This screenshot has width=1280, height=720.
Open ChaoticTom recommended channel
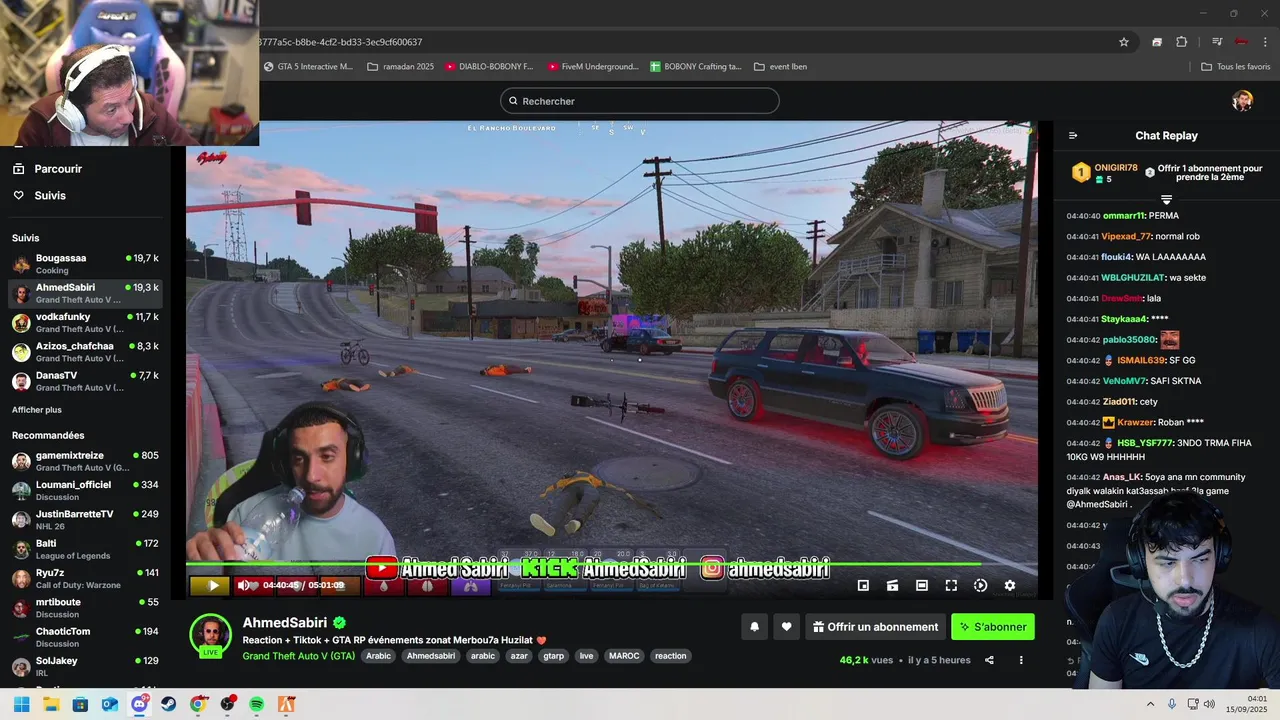tap(85, 637)
